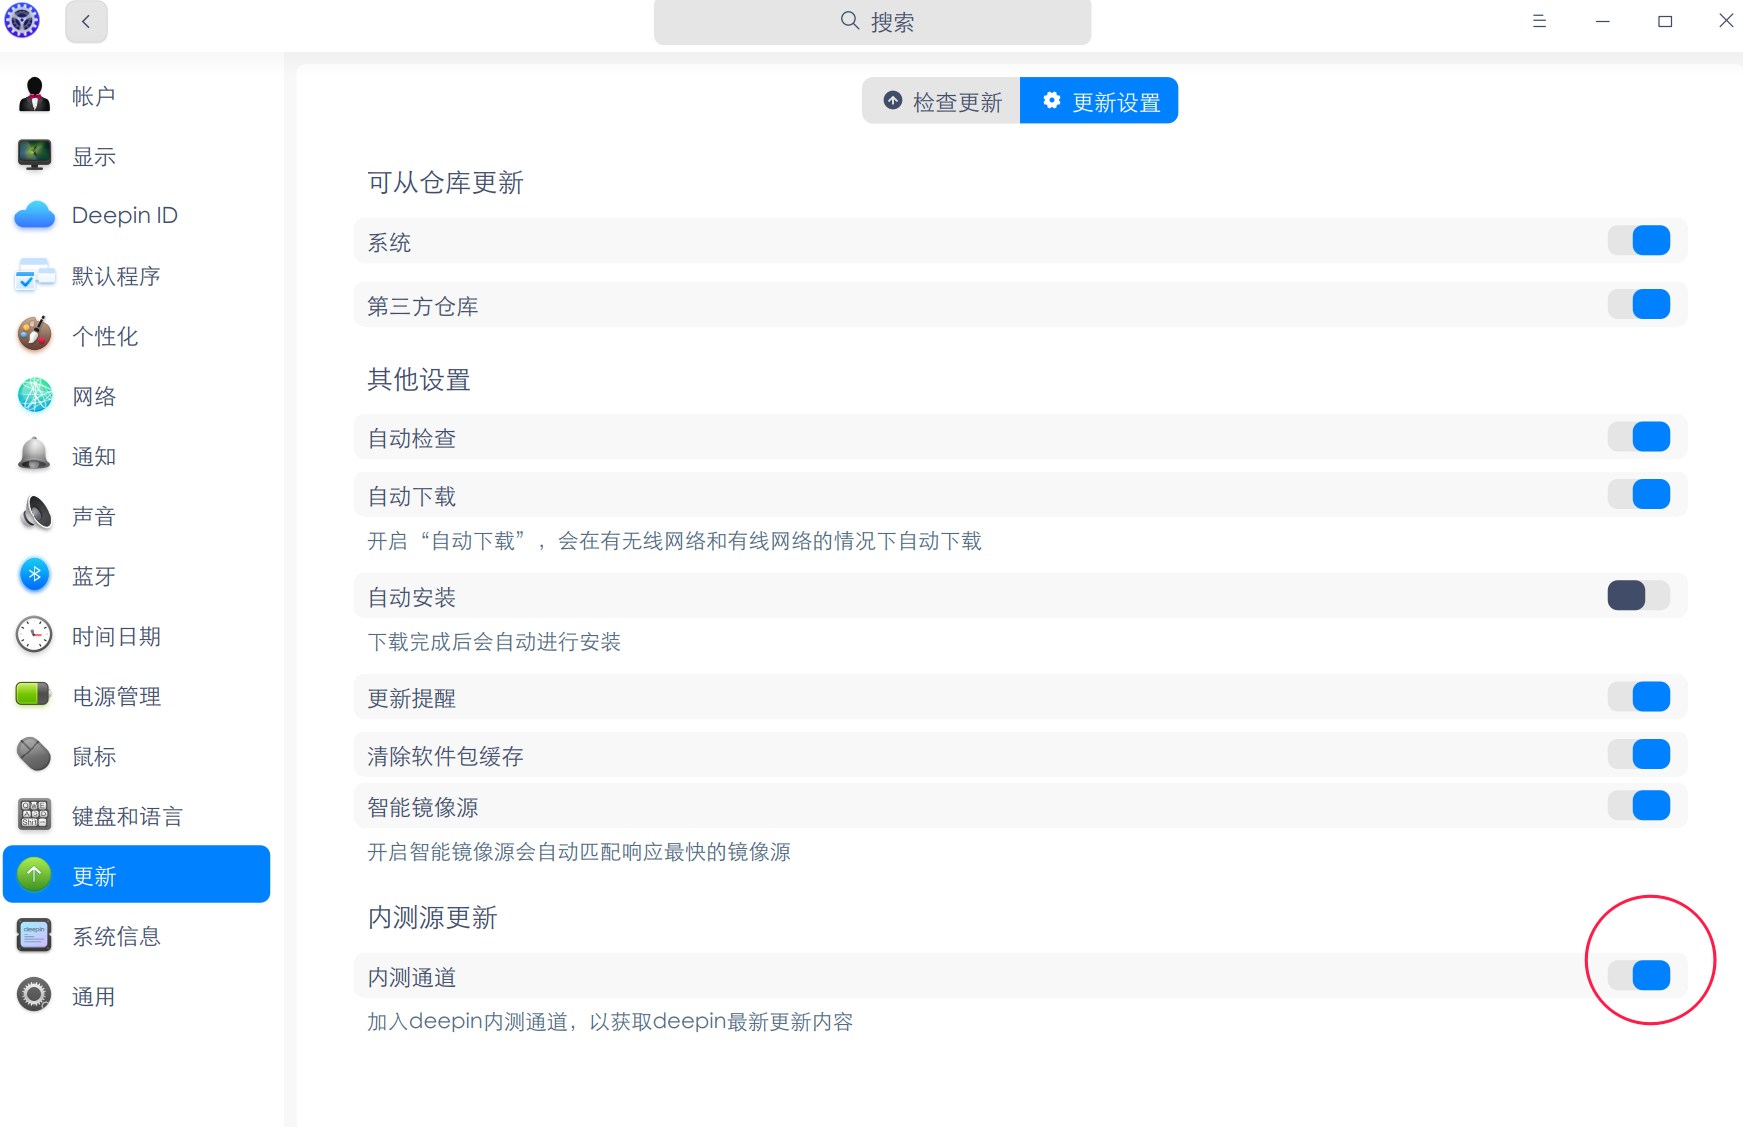Turn off the 自动下载 switch
The height and width of the screenshot is (1127, 1743).
point(1639,494)
